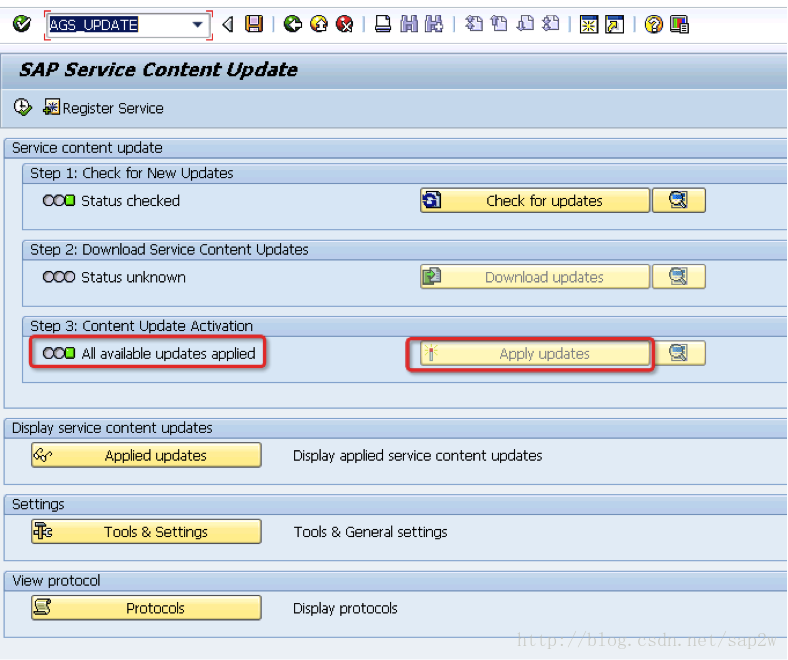Click the 'Service content update' group header
Image resolution: width=788 pixels, height=660 pixels.
click(x=87, y=148)
